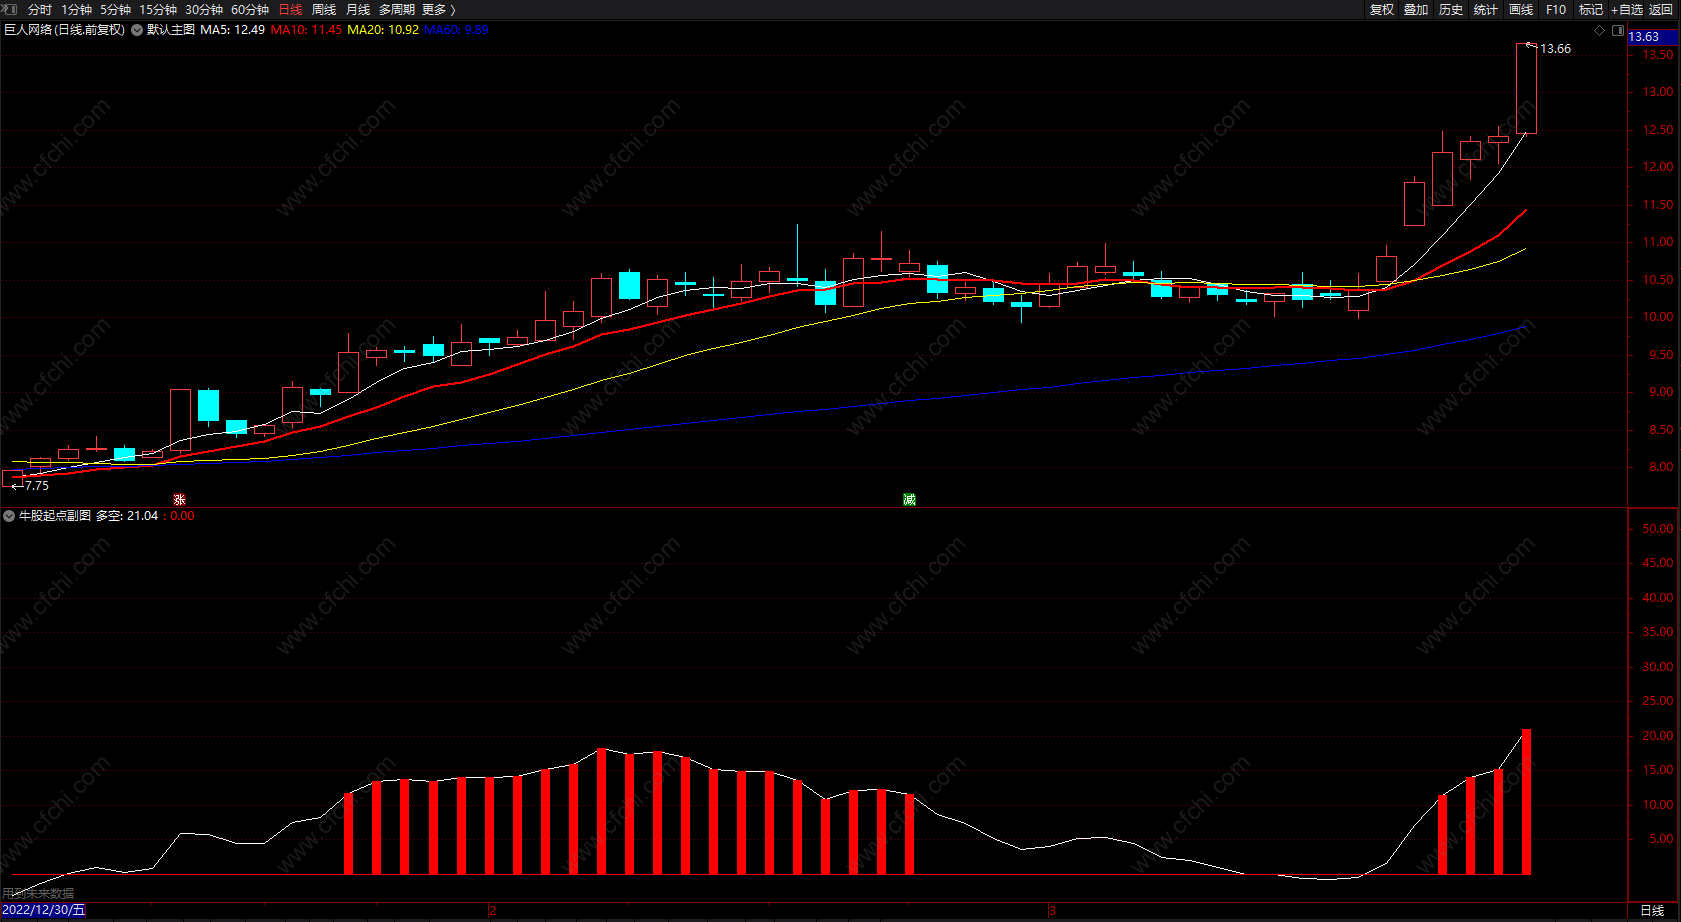
Task: Expand the 更多 periods menu
Action: (439, 10)
